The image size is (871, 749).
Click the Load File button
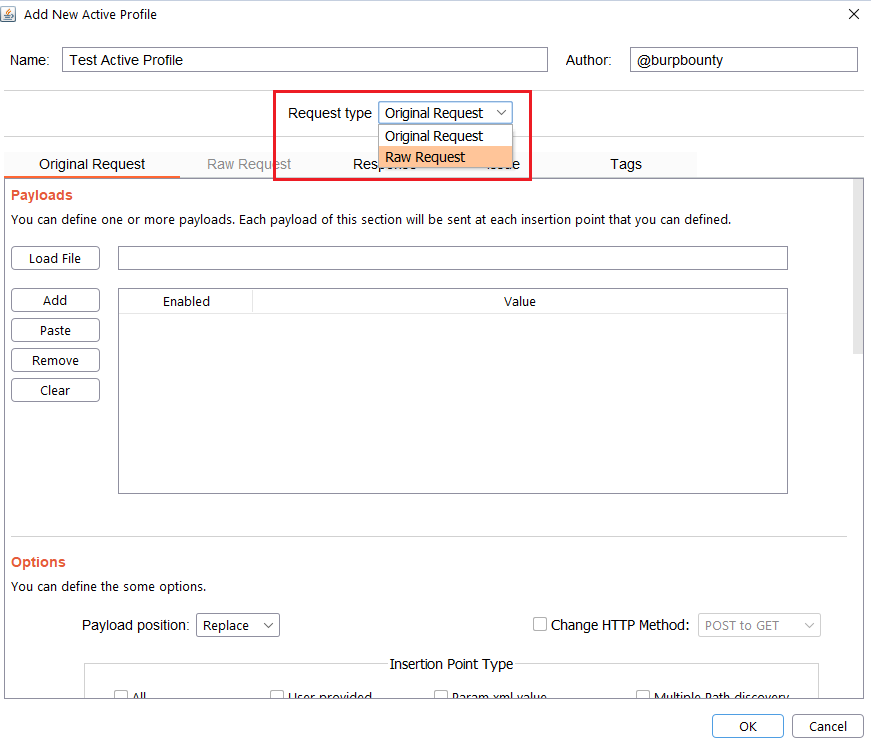pyautogui.click(x=55, y=258)
